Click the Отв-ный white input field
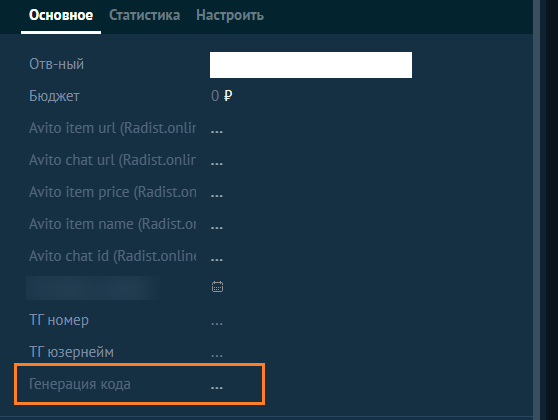 pos(311,65)
